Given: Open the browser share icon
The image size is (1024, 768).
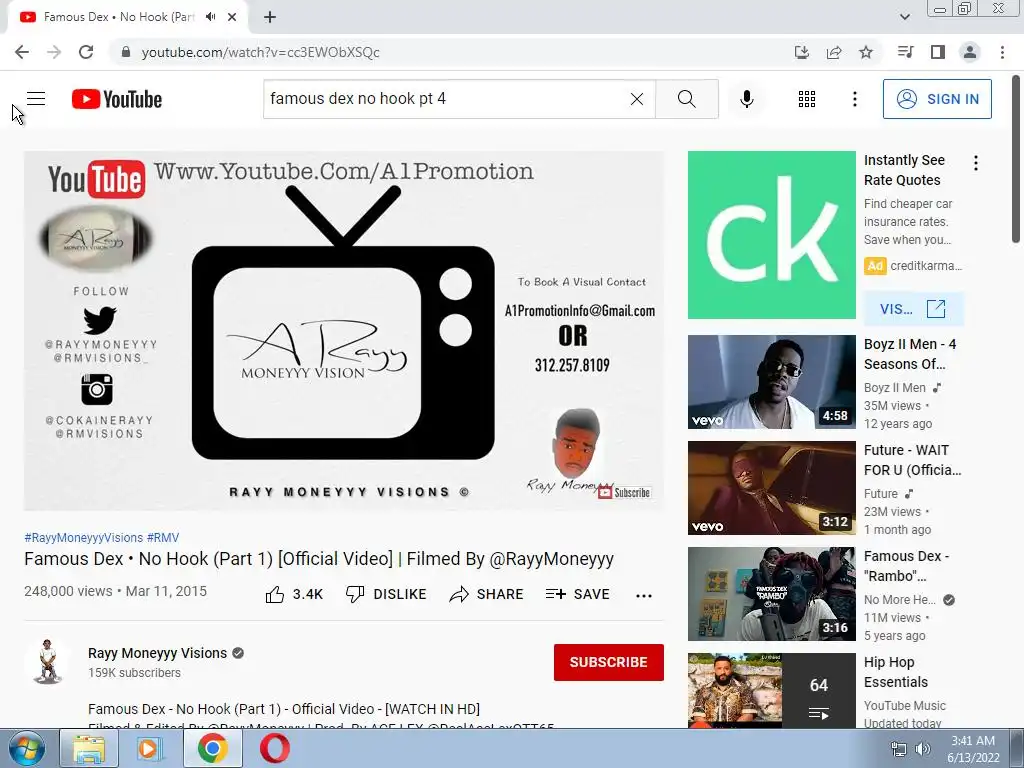Looking at the screenshot, I should coord(834,52).
